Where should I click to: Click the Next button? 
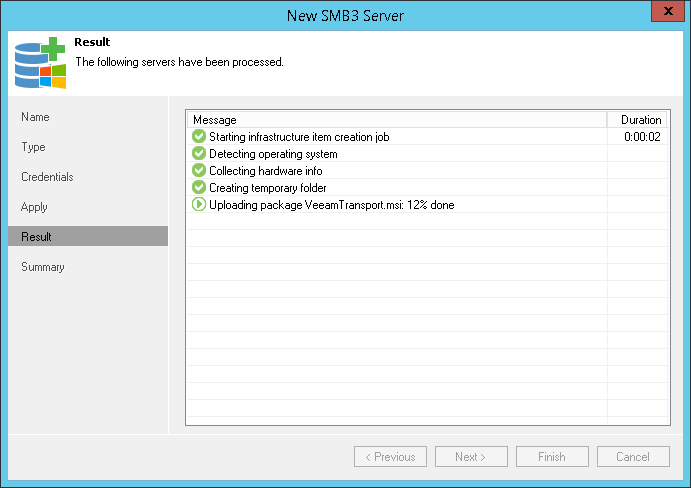(470, 457)
